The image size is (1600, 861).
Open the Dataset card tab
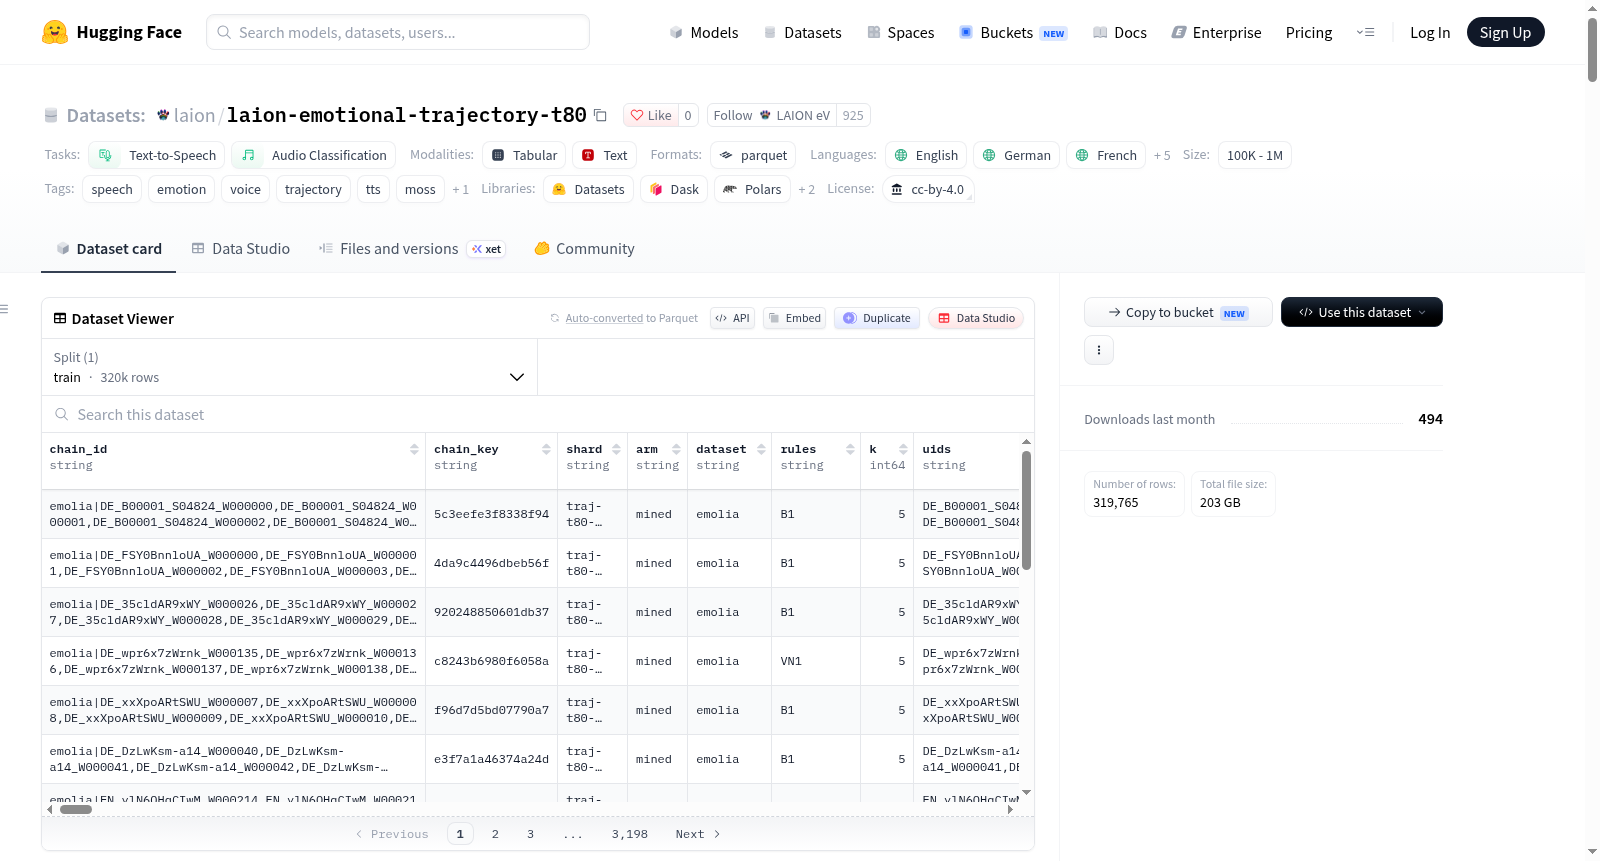pyautogui.click(x=108, y=249)
